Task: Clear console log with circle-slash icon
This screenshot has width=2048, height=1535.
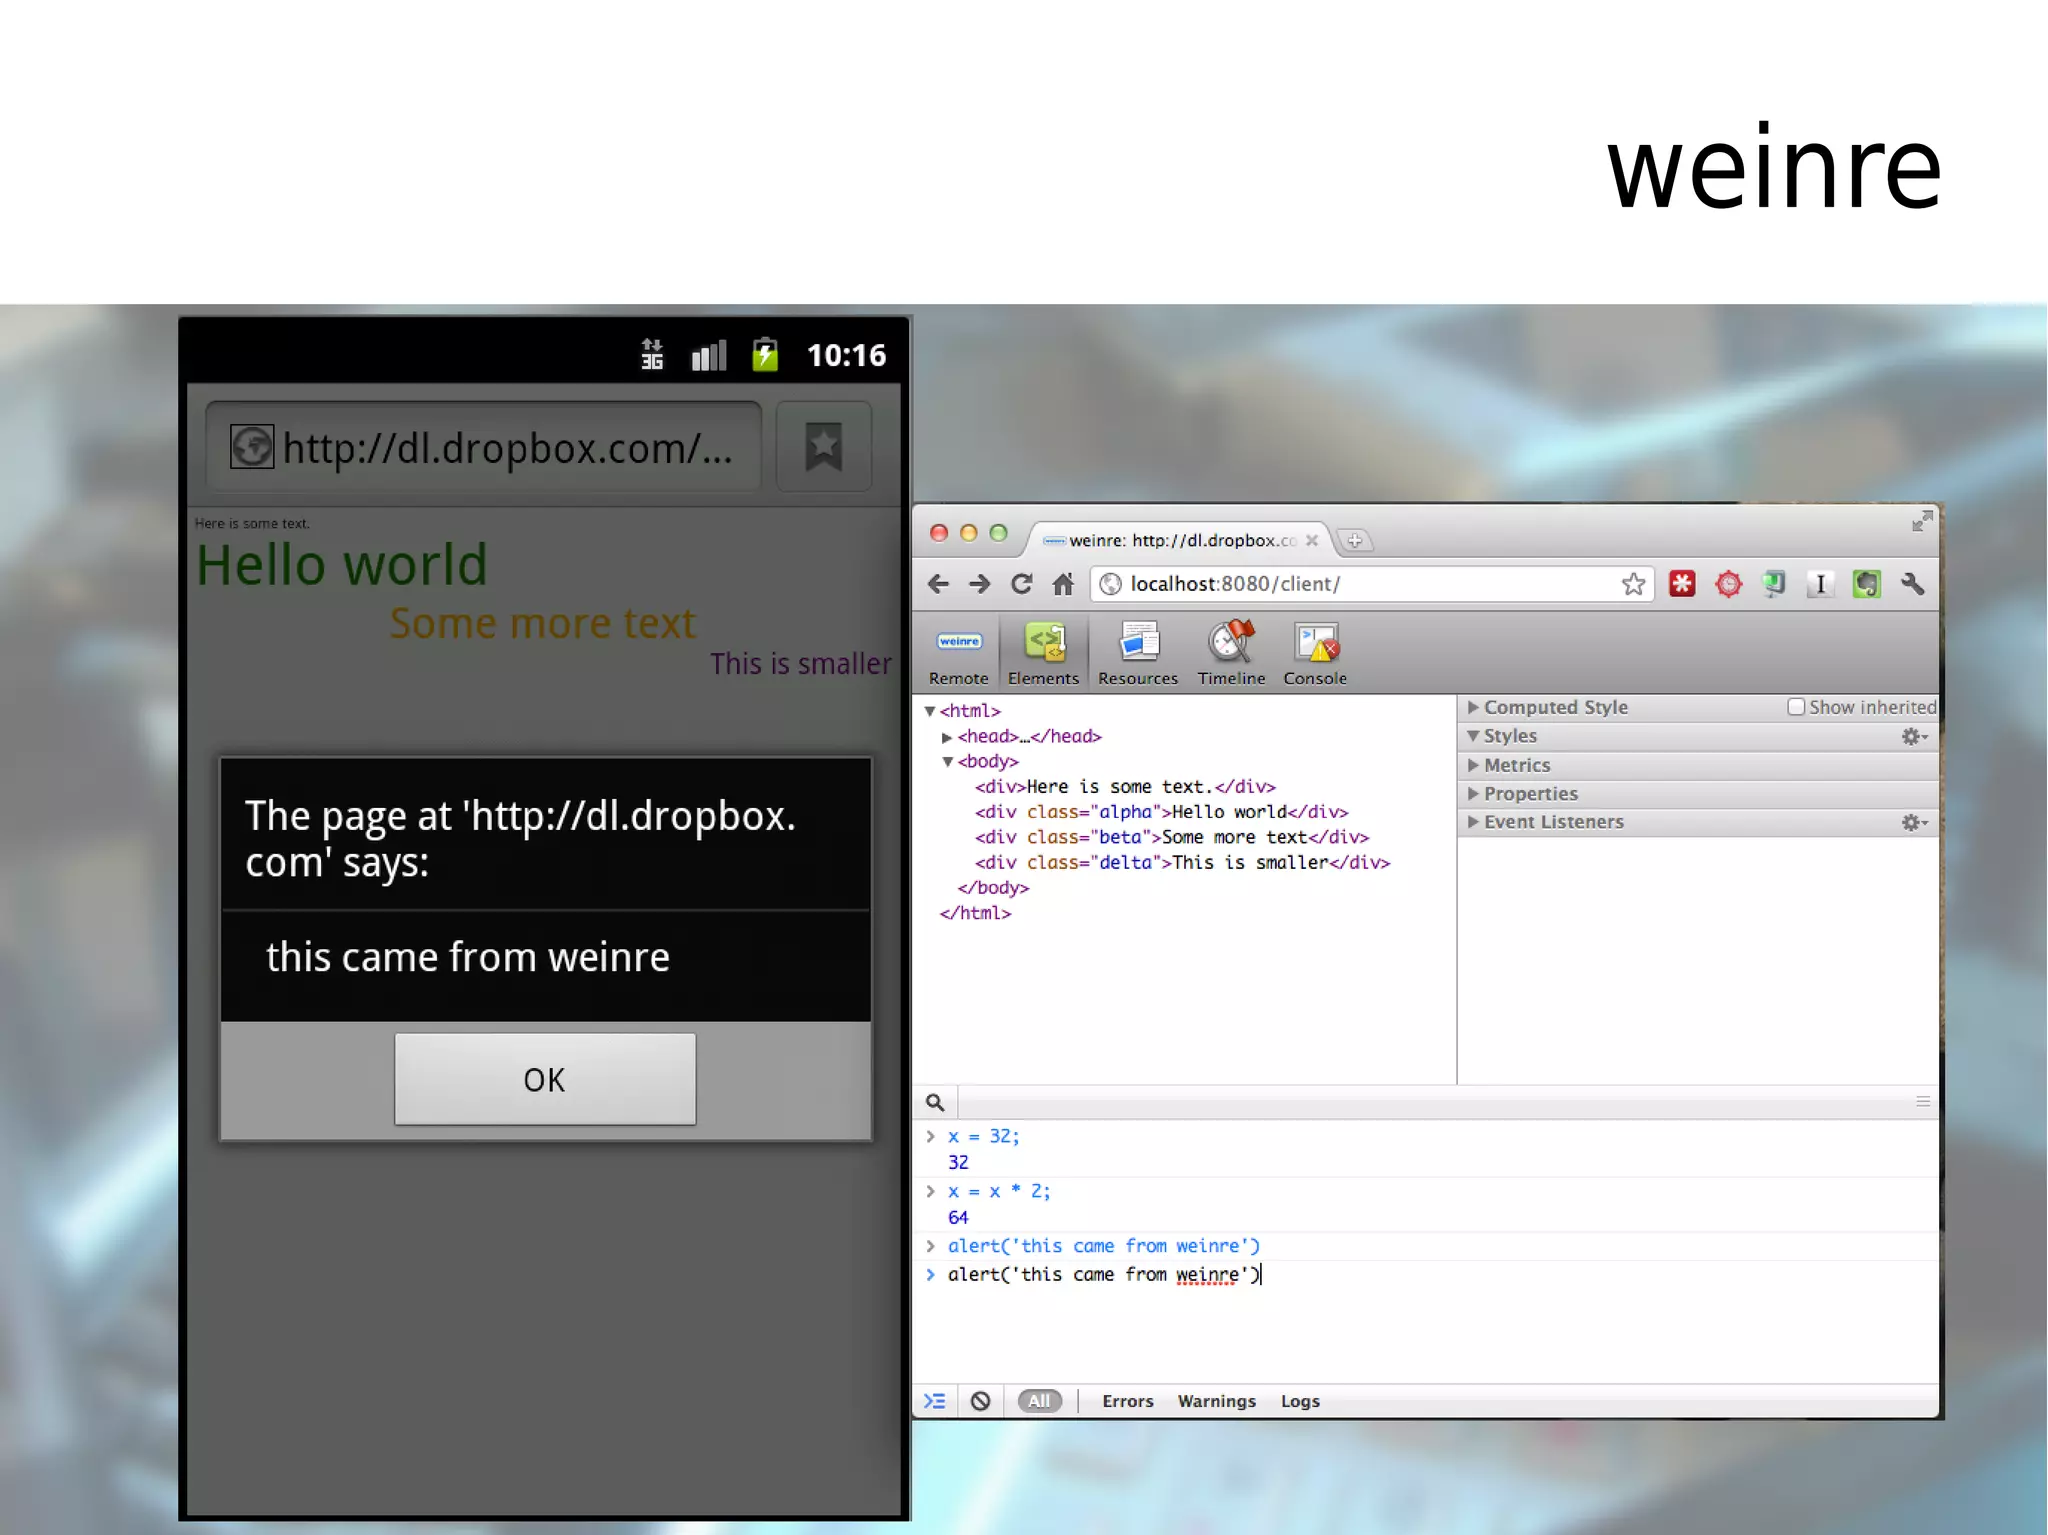Action: (x=980, y=1401)
